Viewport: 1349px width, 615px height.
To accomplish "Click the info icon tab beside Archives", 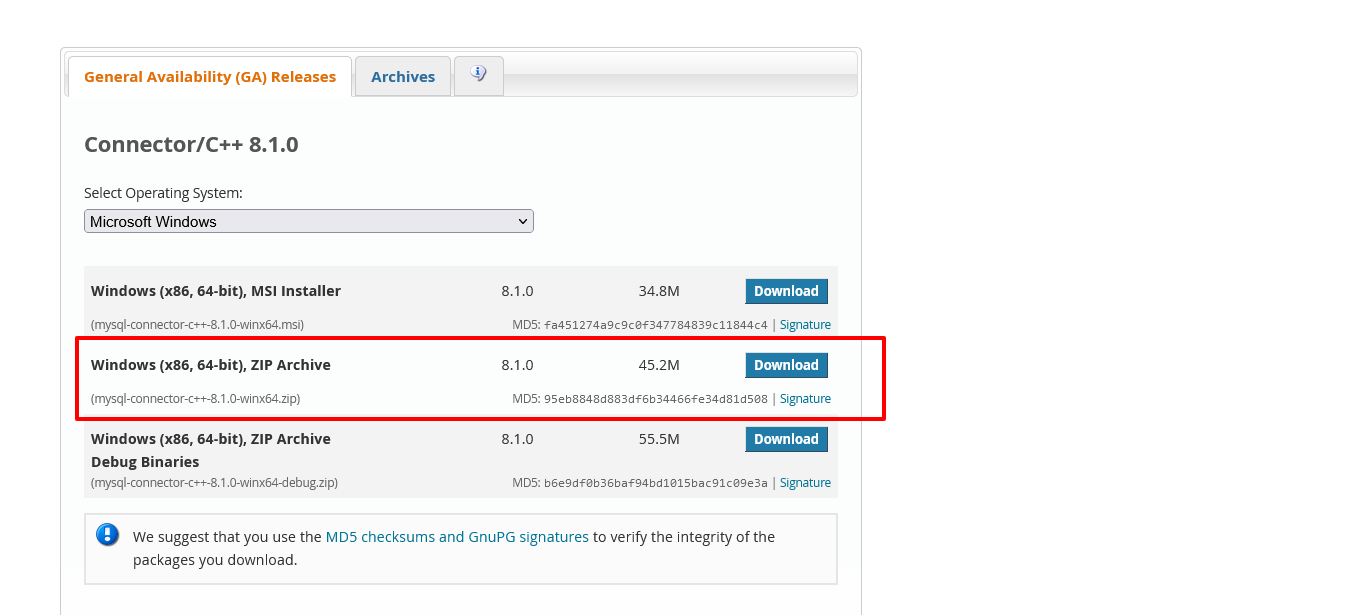I will pos(478,76).
